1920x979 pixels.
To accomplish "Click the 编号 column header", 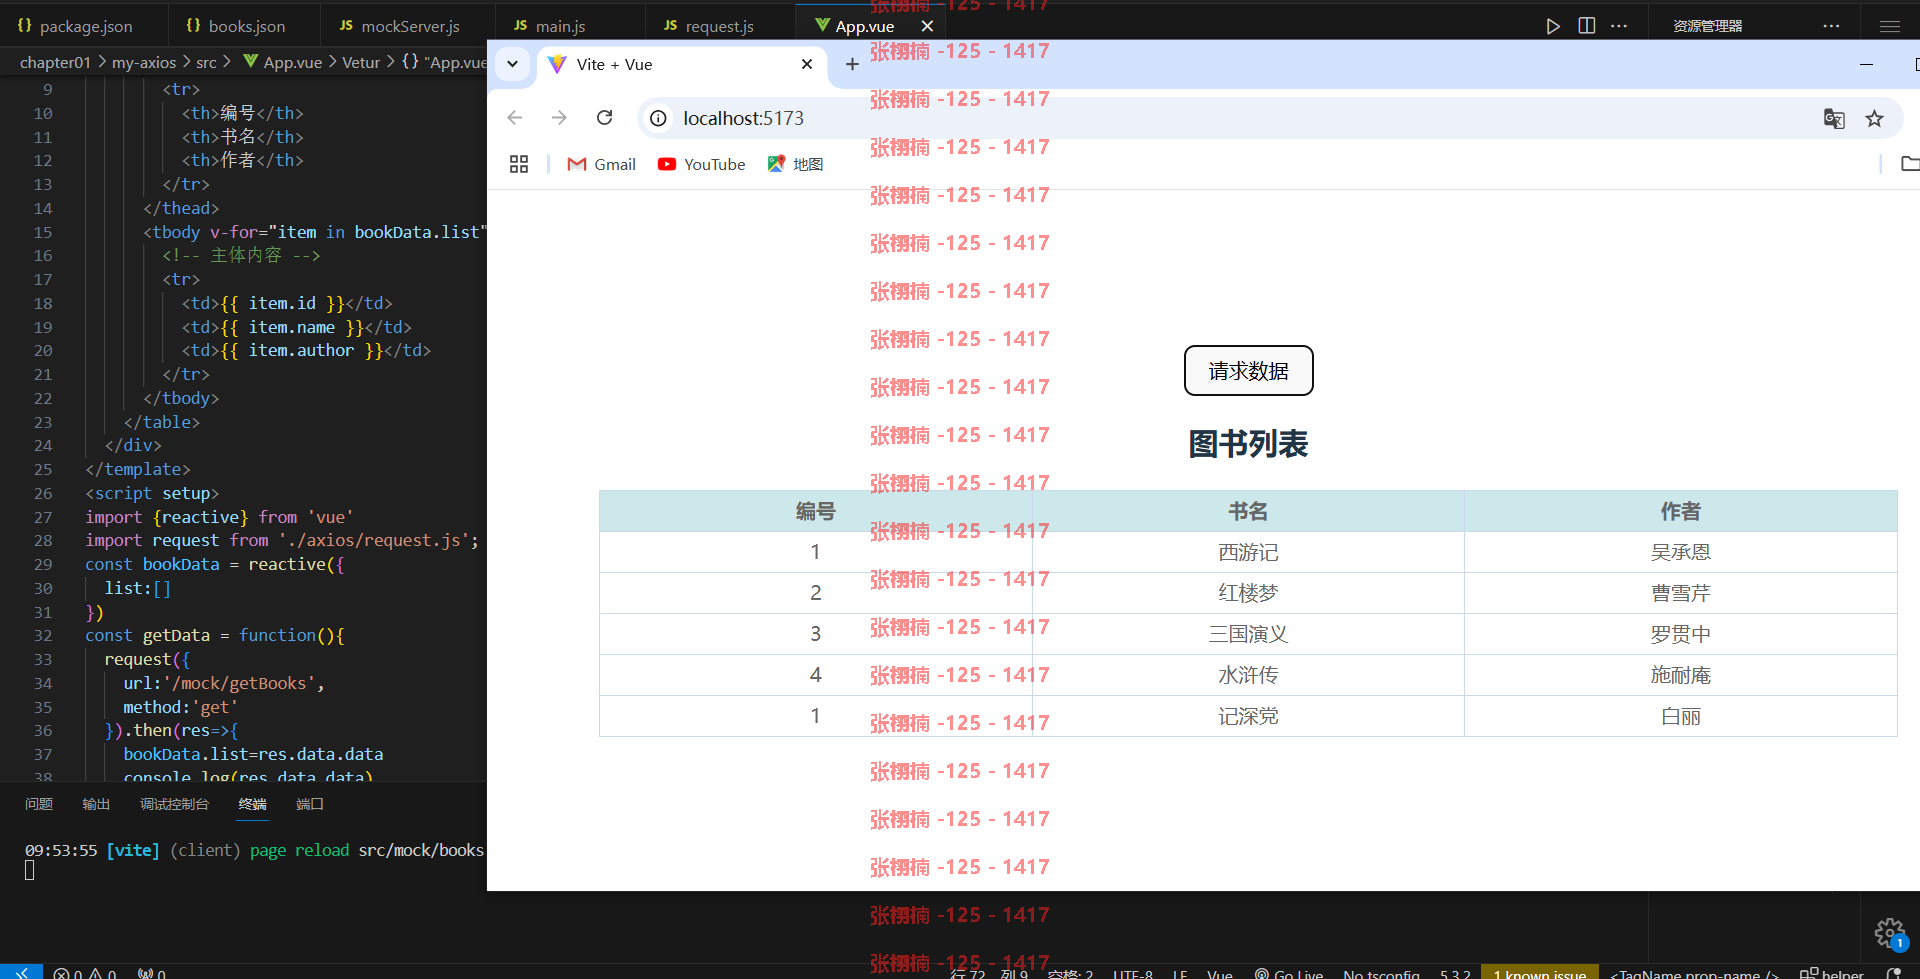I will coord(815,511).
